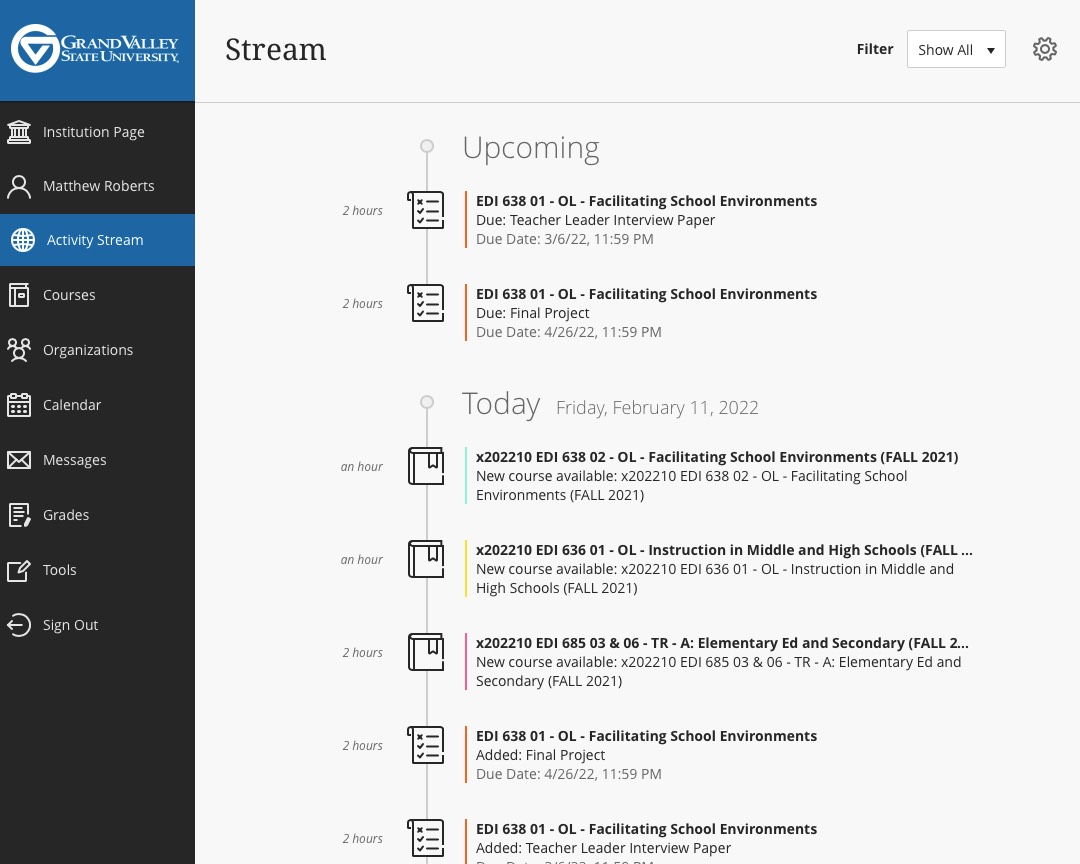Open stream settings gear icon
Image resolution: width=1080 pixels, height=864 pixels.
tap(1045, 49)
